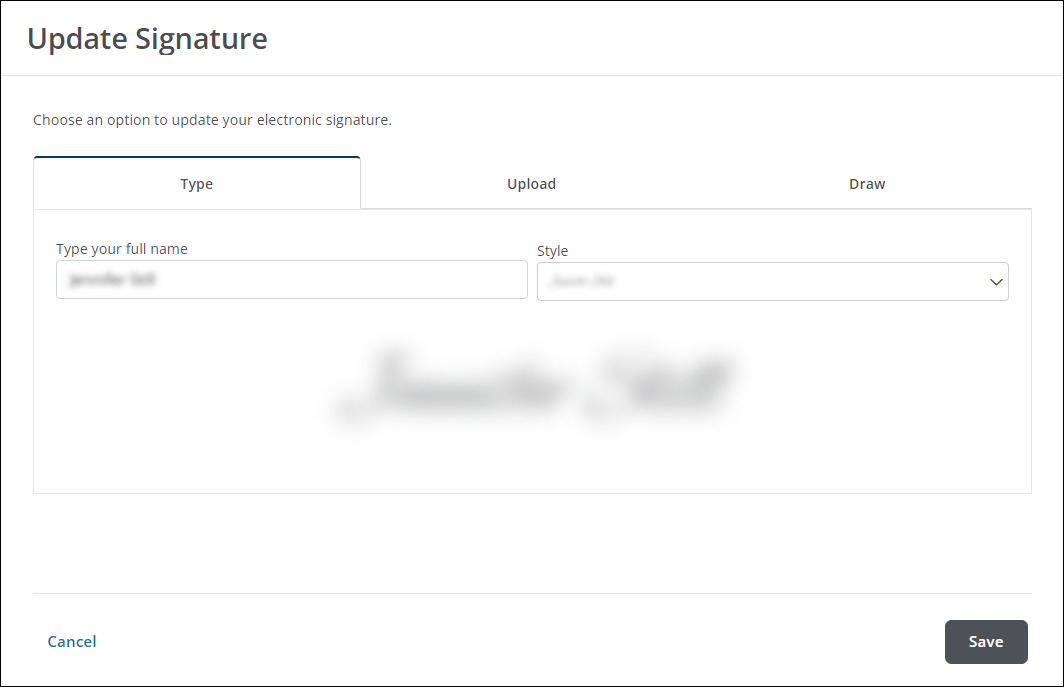Click the Style field label
The image size is (1064, 687).
coord(552,251)
